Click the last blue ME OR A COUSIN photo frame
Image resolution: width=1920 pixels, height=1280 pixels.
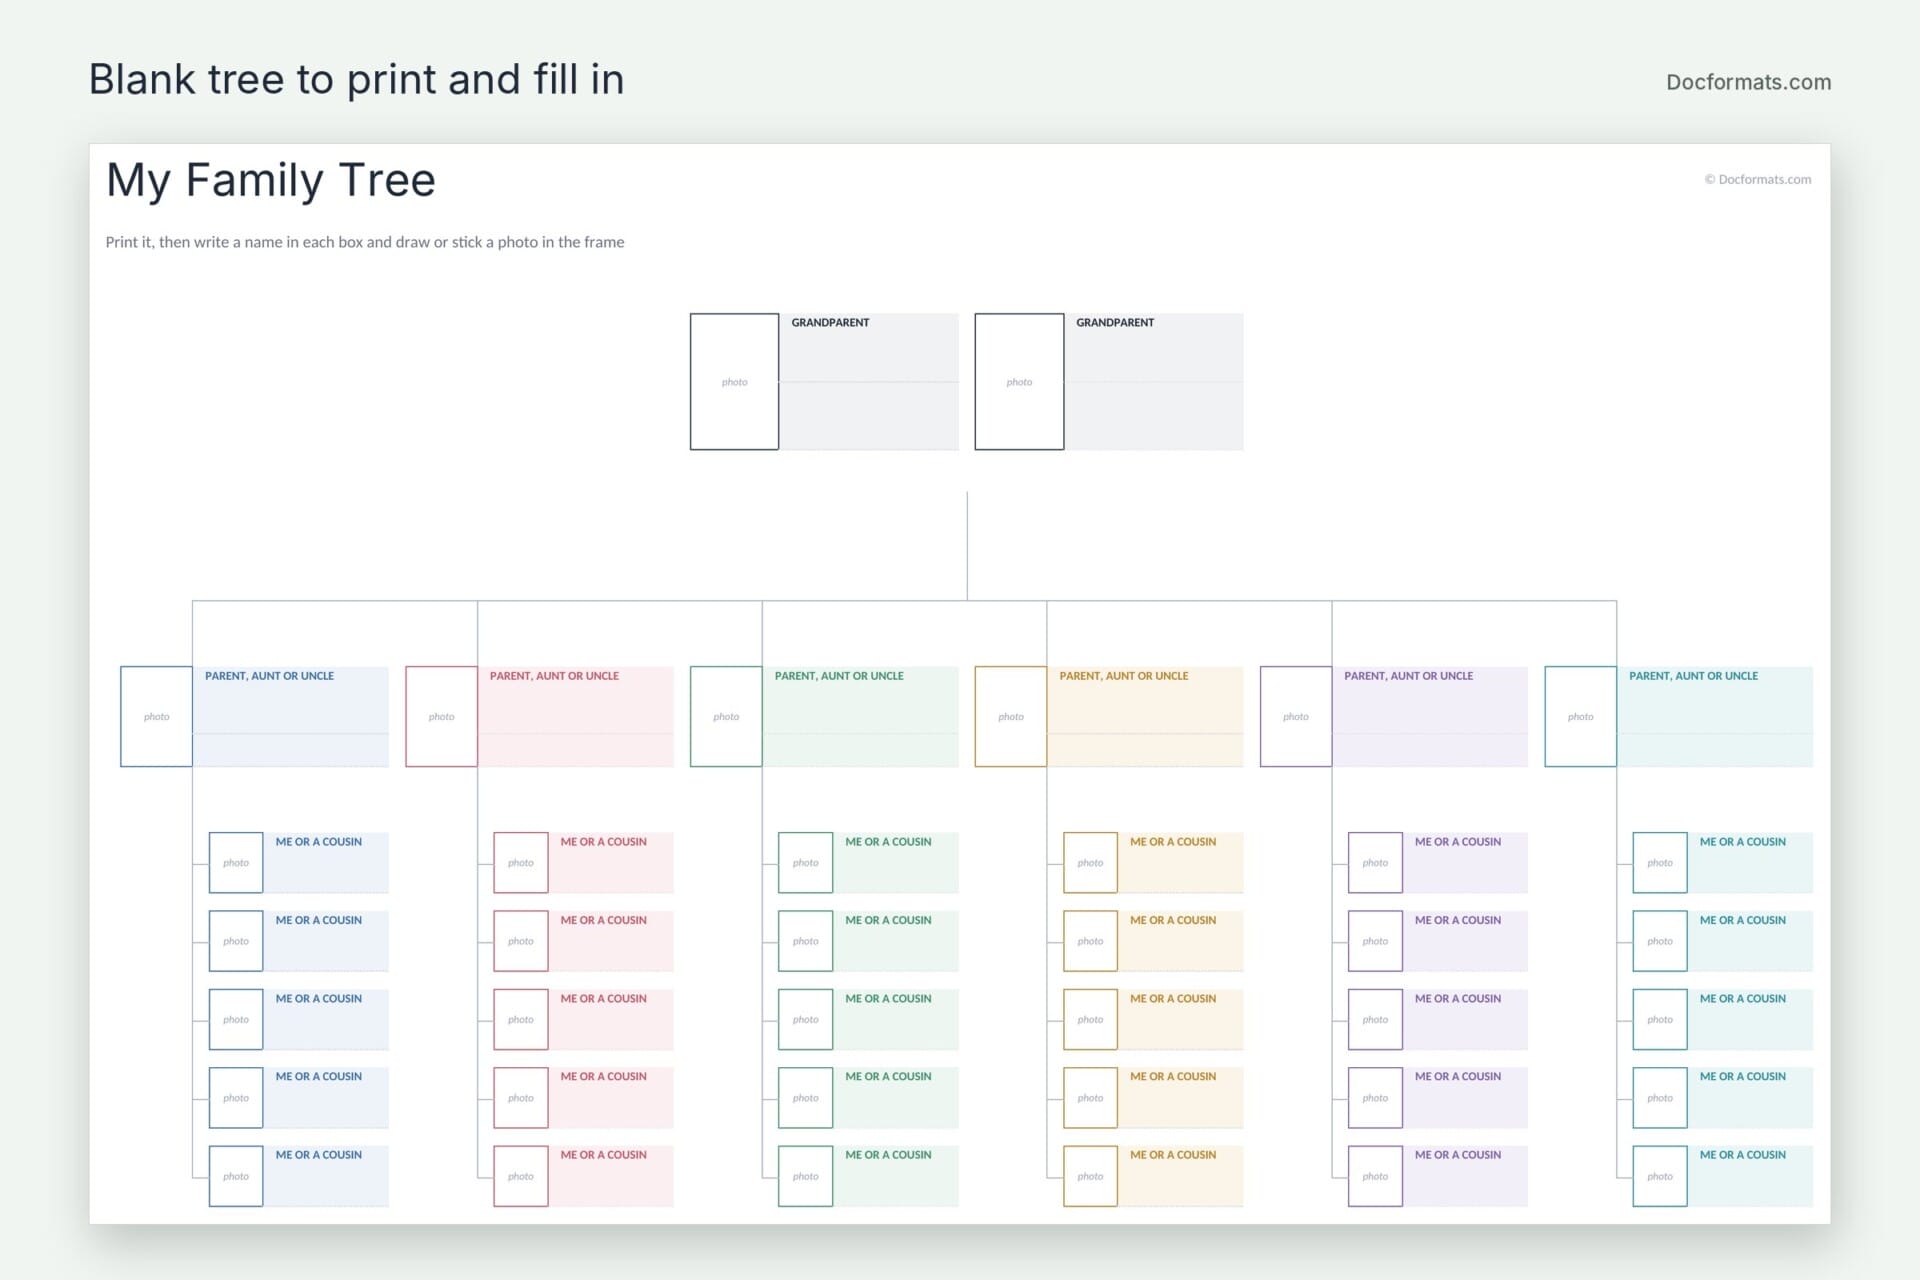click(x=236, y=1176)
